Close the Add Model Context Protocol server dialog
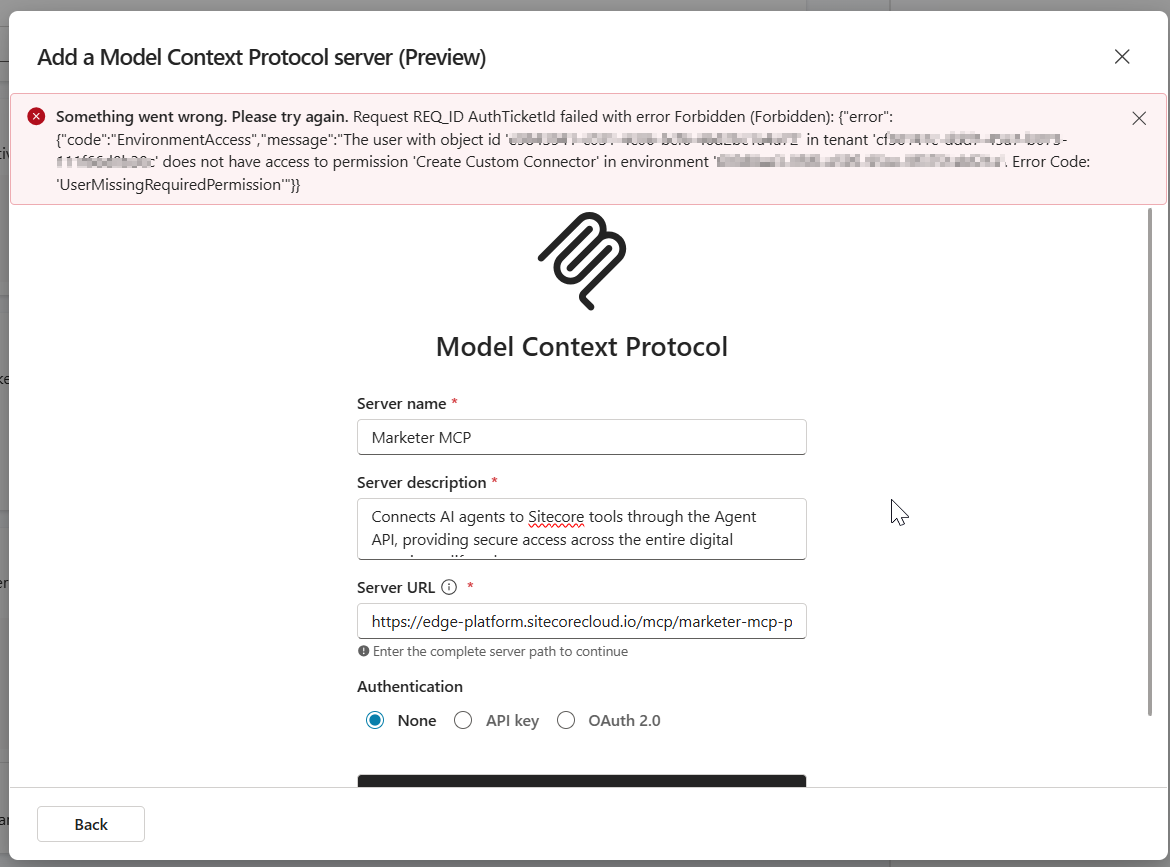Image resolution: width=1170 pixels, height=867 pixels. click(x=1122, y=57)
